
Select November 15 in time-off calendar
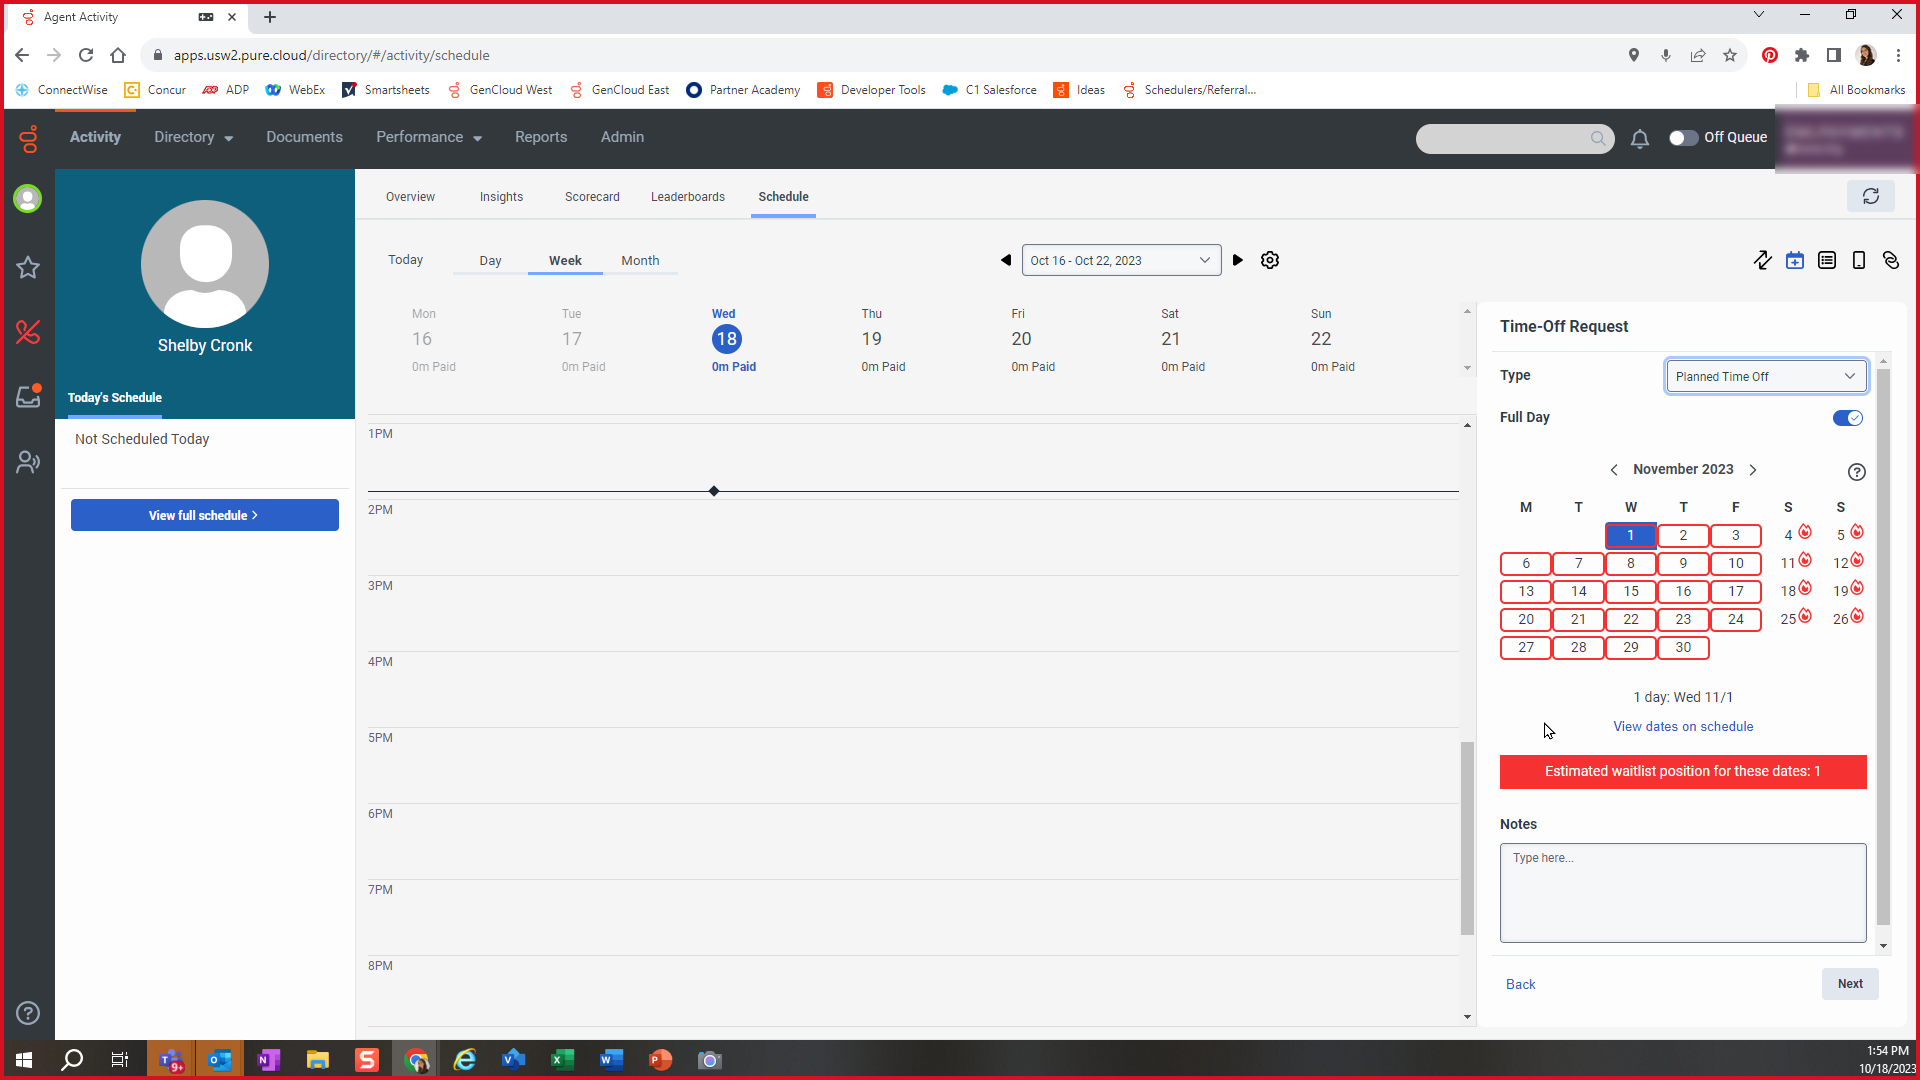1631,591
